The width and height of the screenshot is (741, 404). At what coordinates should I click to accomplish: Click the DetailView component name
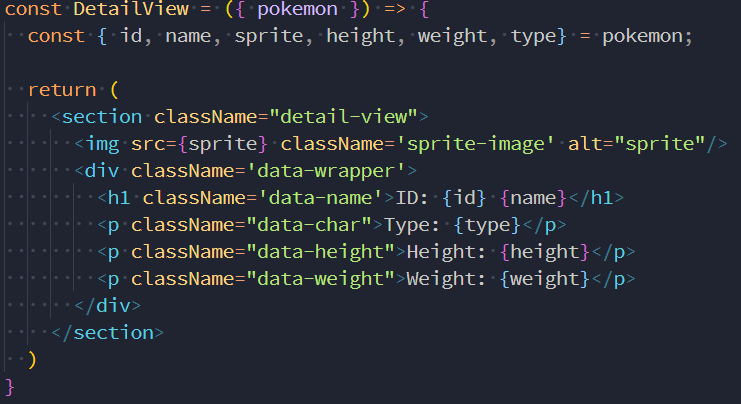(x=131, y=9)
